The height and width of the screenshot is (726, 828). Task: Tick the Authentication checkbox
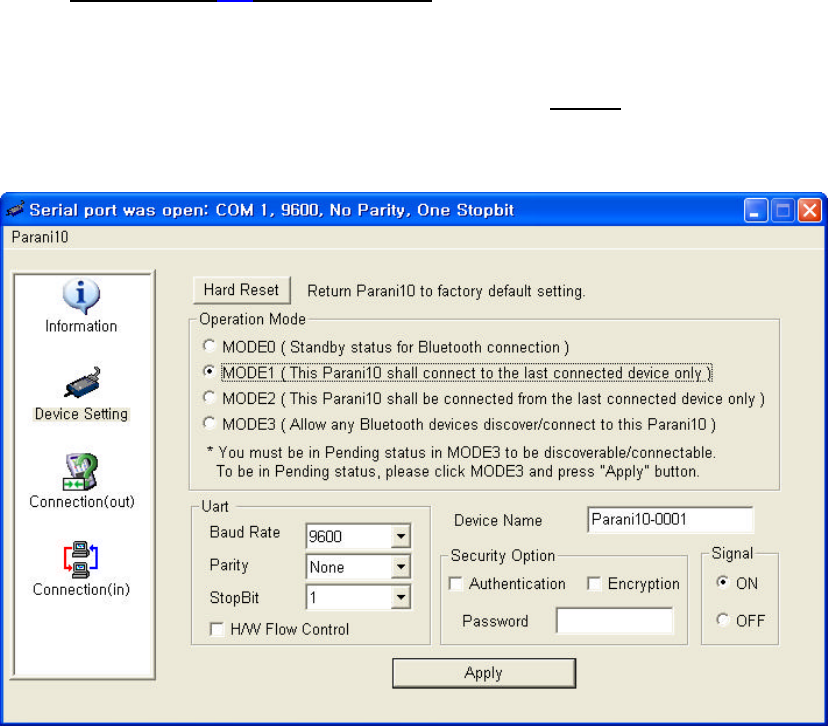pos(455,583)
